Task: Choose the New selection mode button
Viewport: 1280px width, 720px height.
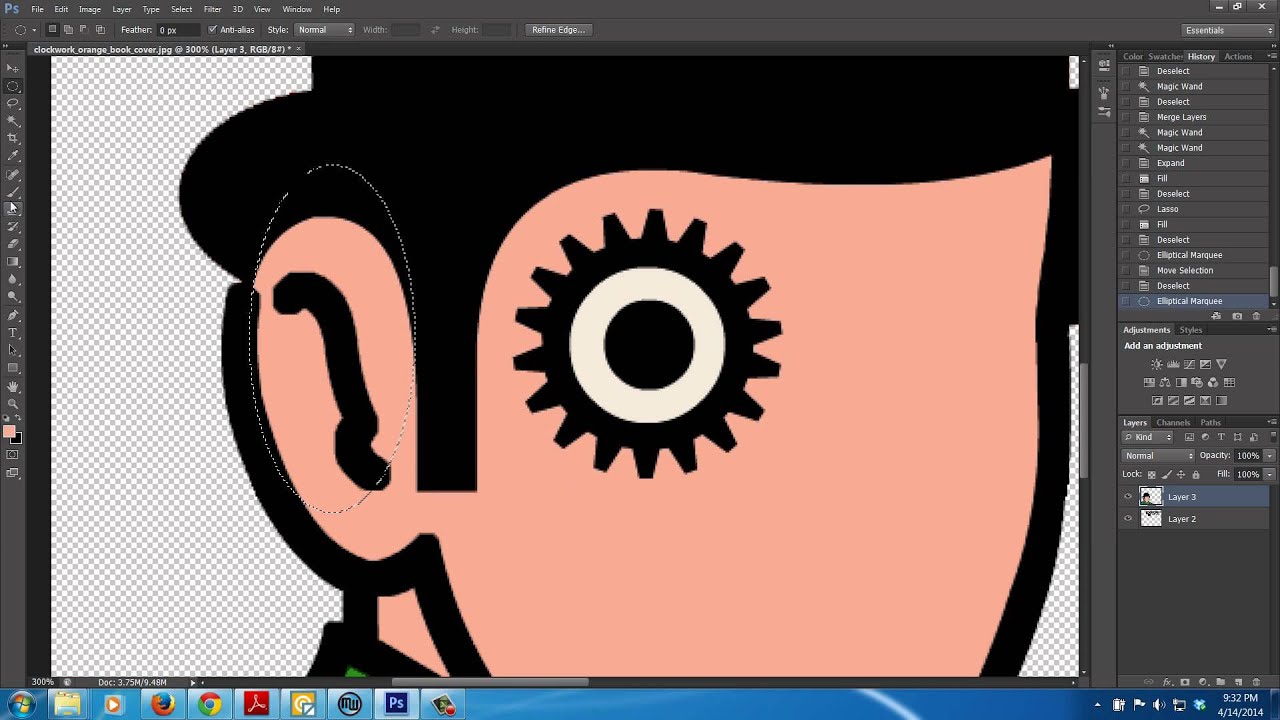Action: point(53,30)
